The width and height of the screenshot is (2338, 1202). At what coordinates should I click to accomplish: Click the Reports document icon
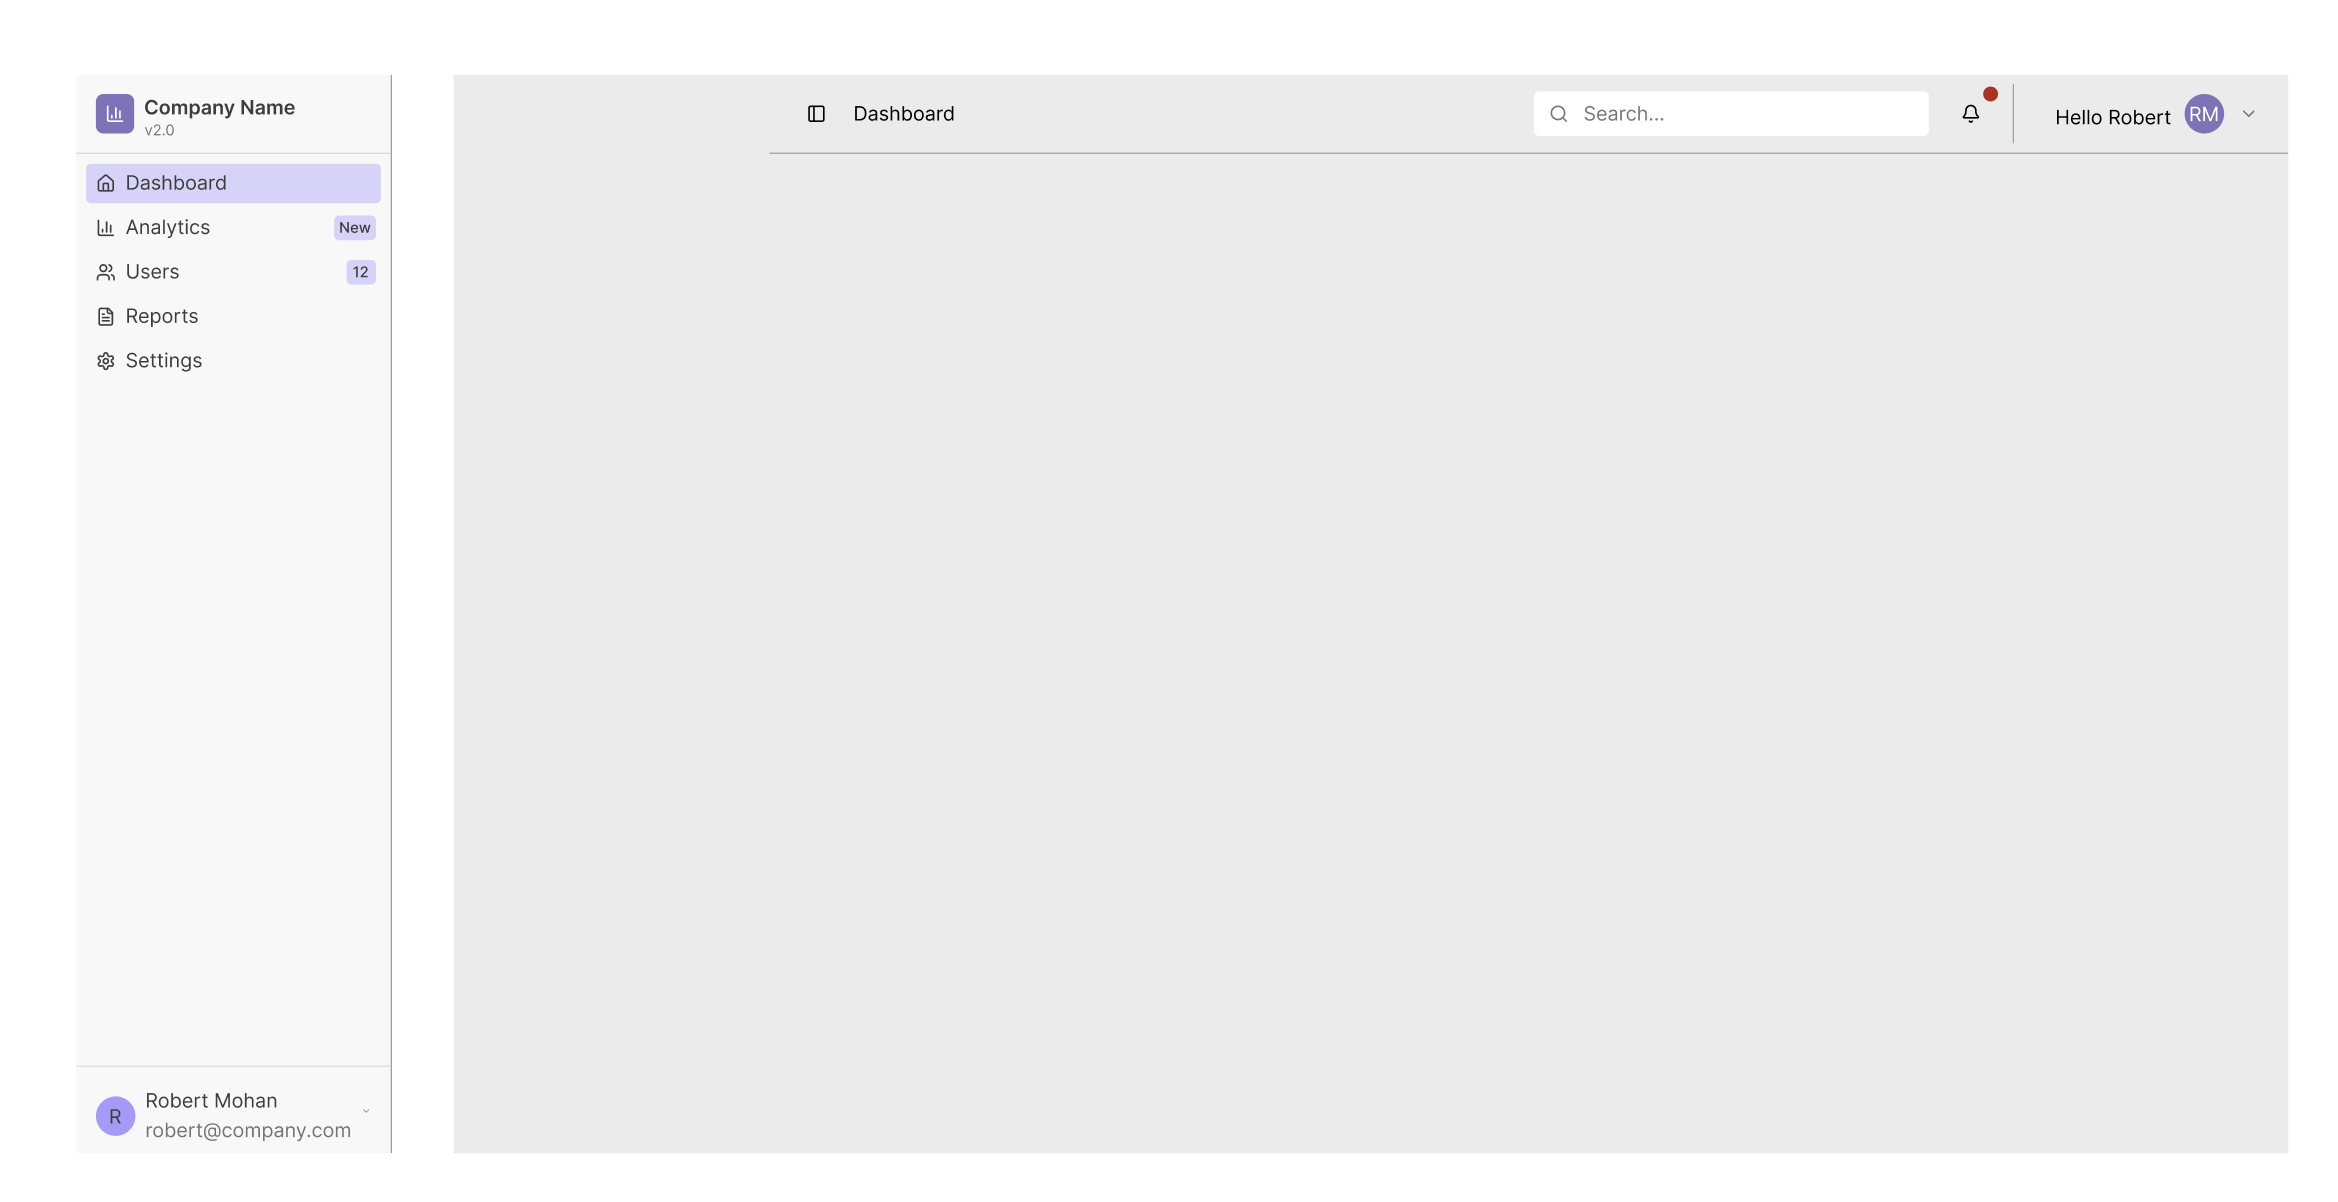105,317
